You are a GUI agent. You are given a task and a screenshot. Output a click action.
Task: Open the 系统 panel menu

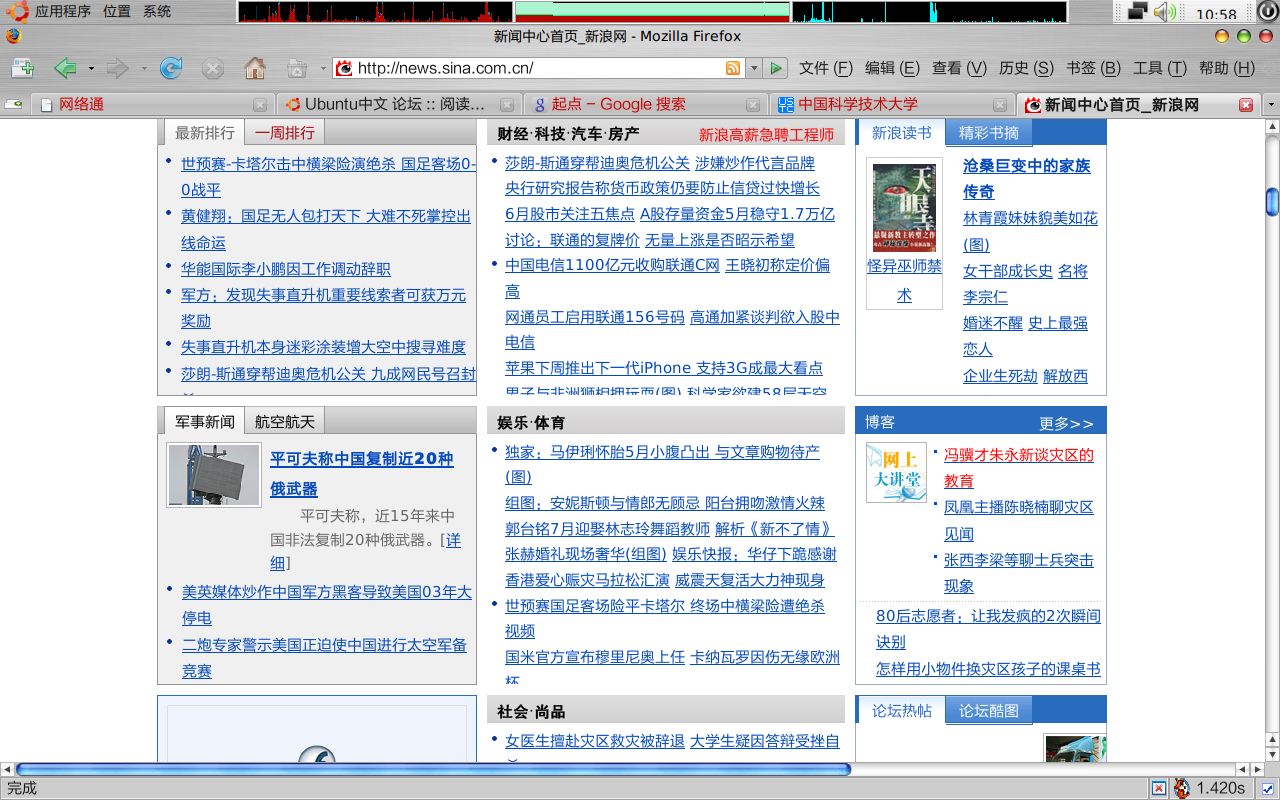pos(157,12)
